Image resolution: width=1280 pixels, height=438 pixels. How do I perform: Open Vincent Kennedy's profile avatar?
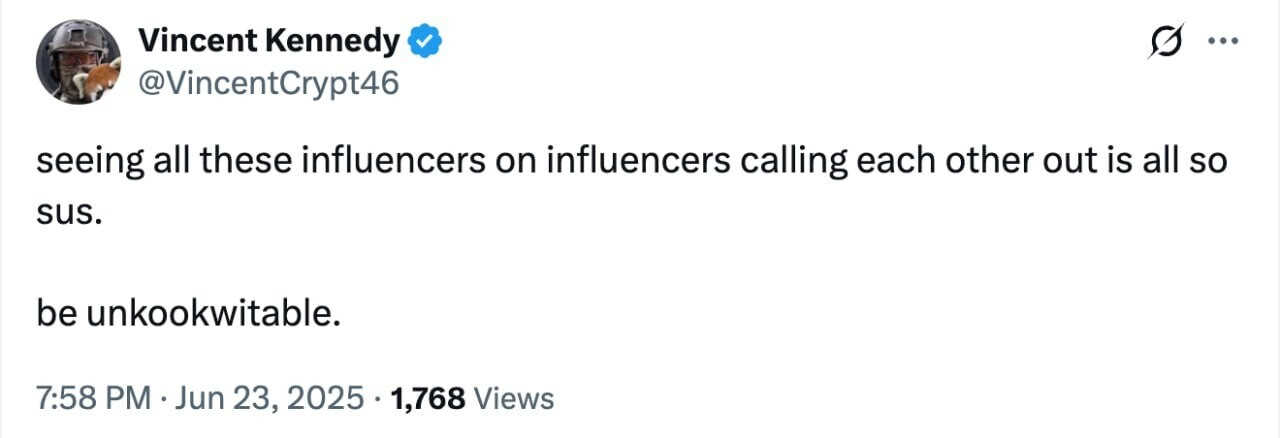(x=78, y=61)
